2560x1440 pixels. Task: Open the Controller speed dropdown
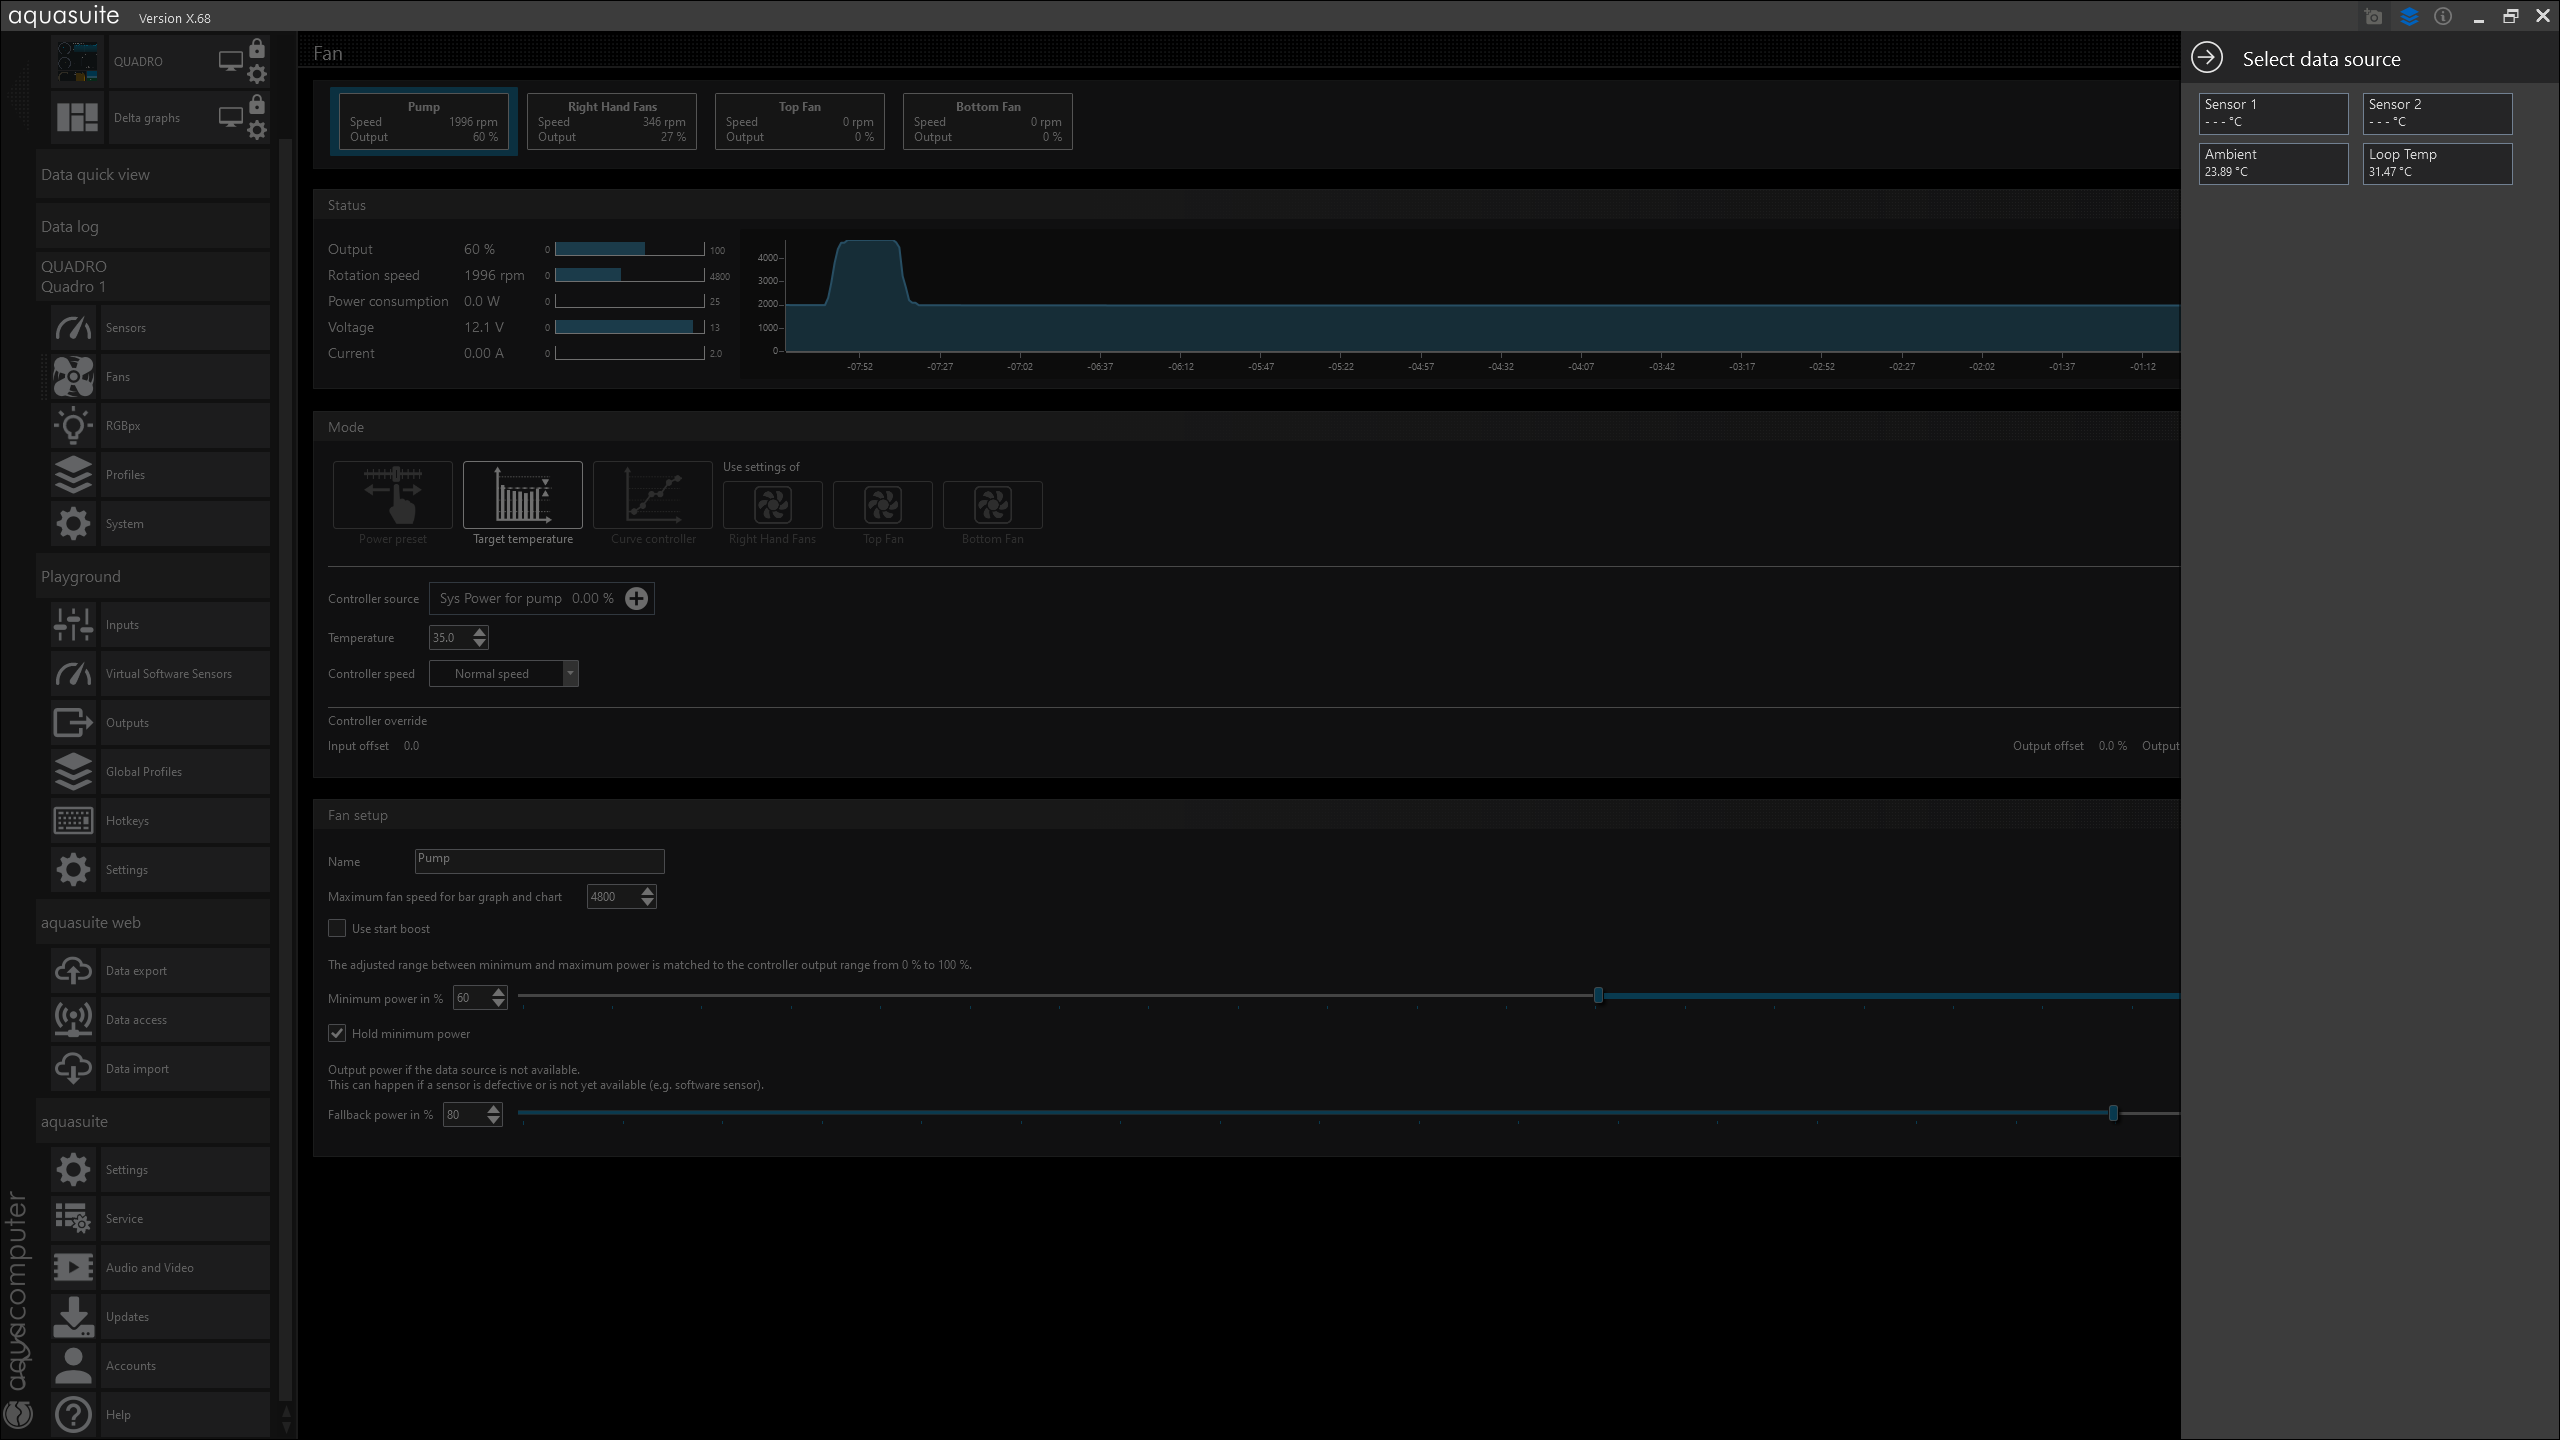pos(569,674)
